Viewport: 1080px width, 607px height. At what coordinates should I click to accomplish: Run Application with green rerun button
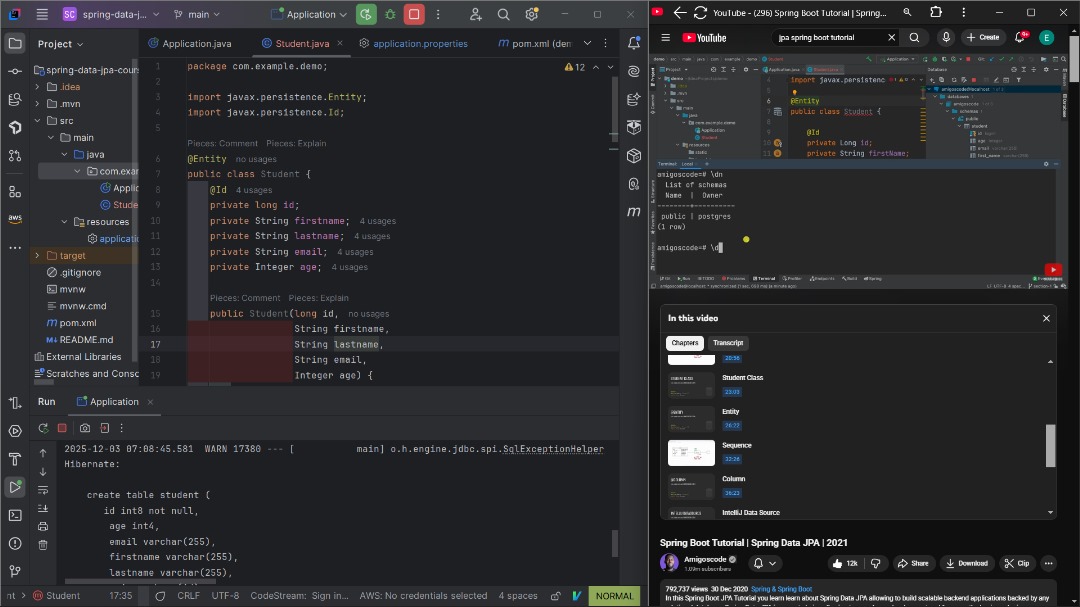(366, 14)
